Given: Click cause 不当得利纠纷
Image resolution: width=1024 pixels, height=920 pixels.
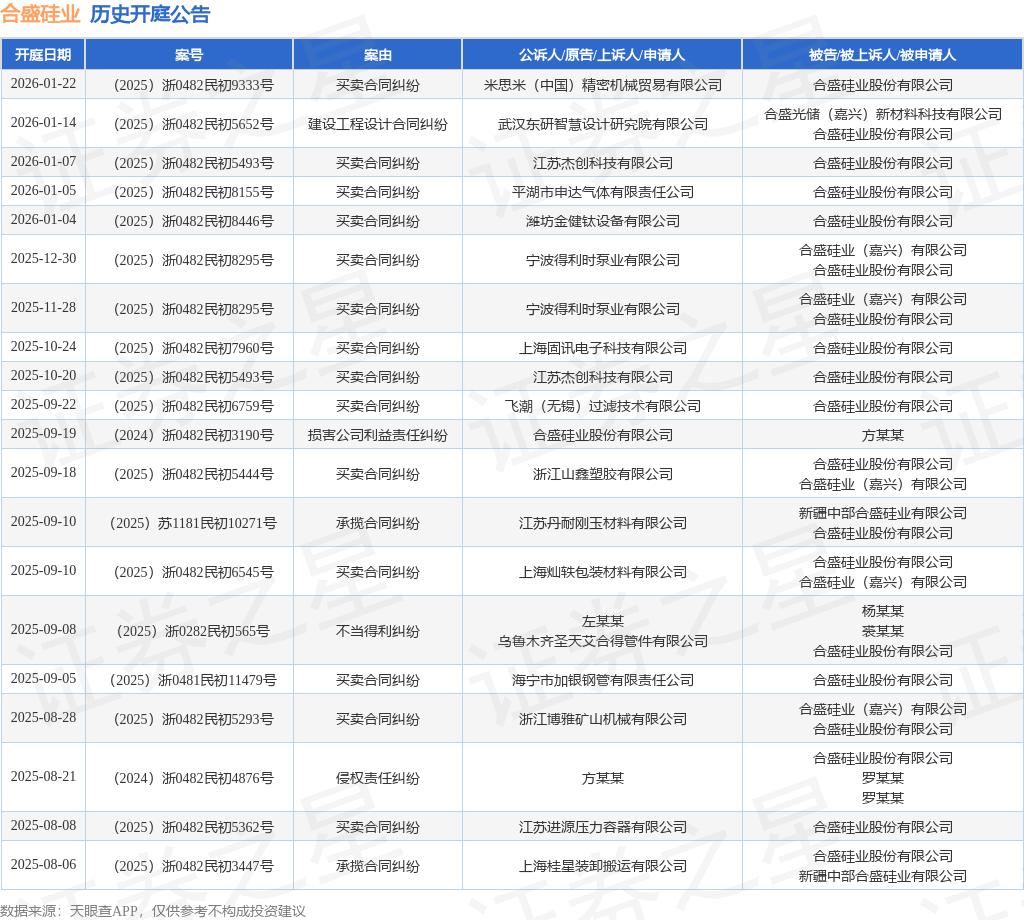Looking at the screenshot, I should pyautogui.click(x=377, y=631).
